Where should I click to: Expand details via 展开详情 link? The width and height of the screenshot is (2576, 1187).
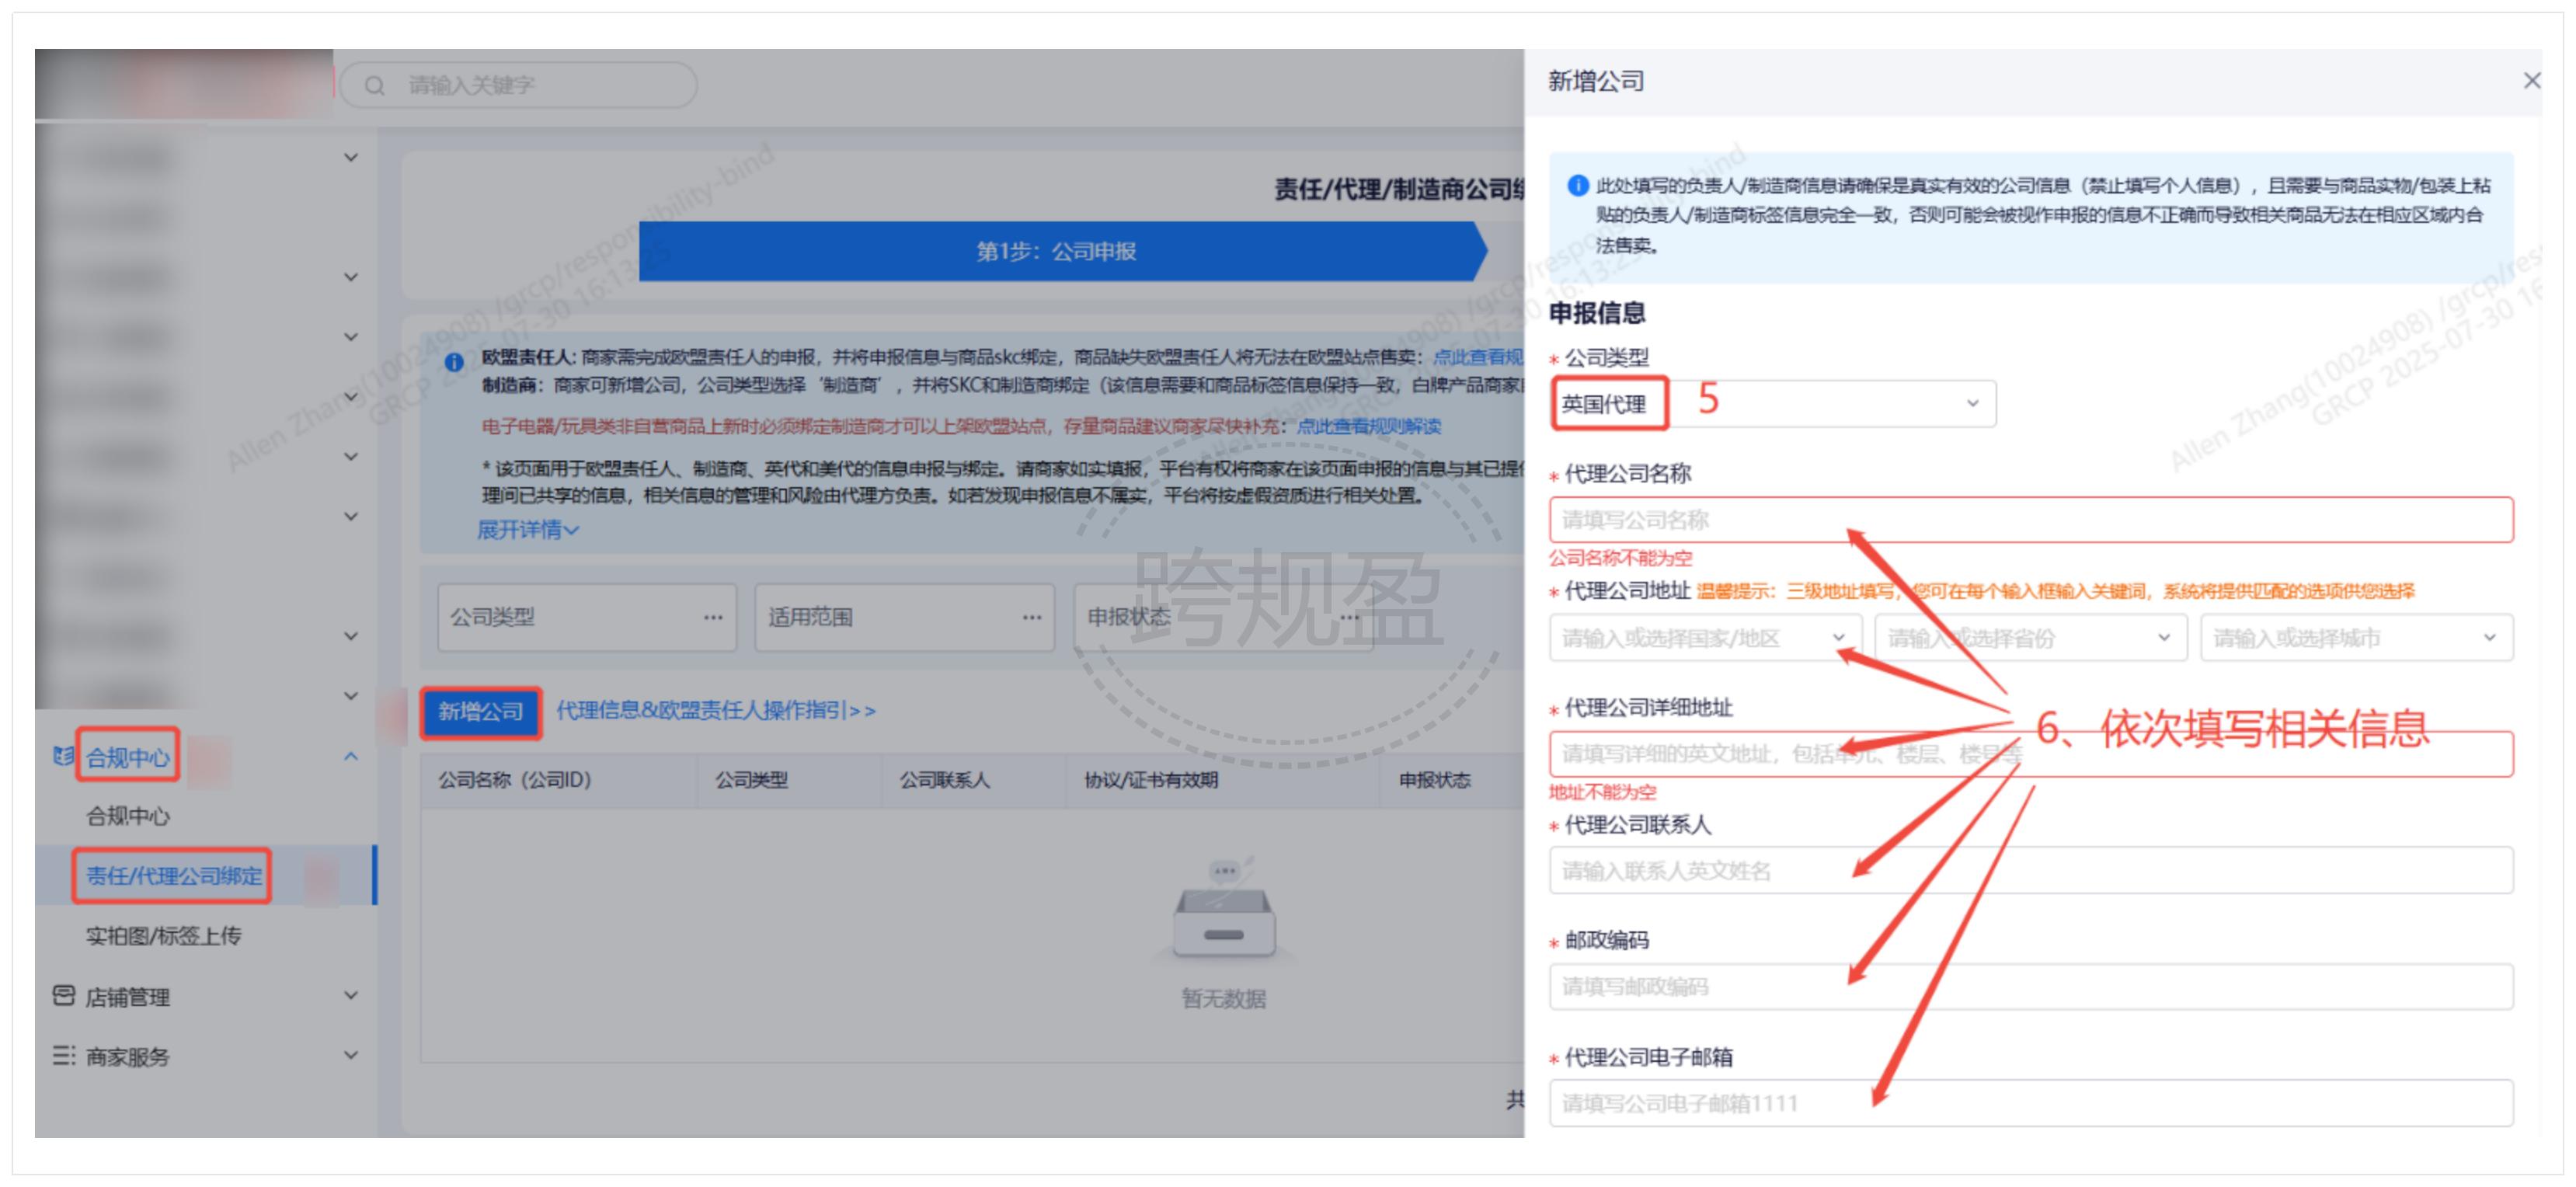[527, 530]
